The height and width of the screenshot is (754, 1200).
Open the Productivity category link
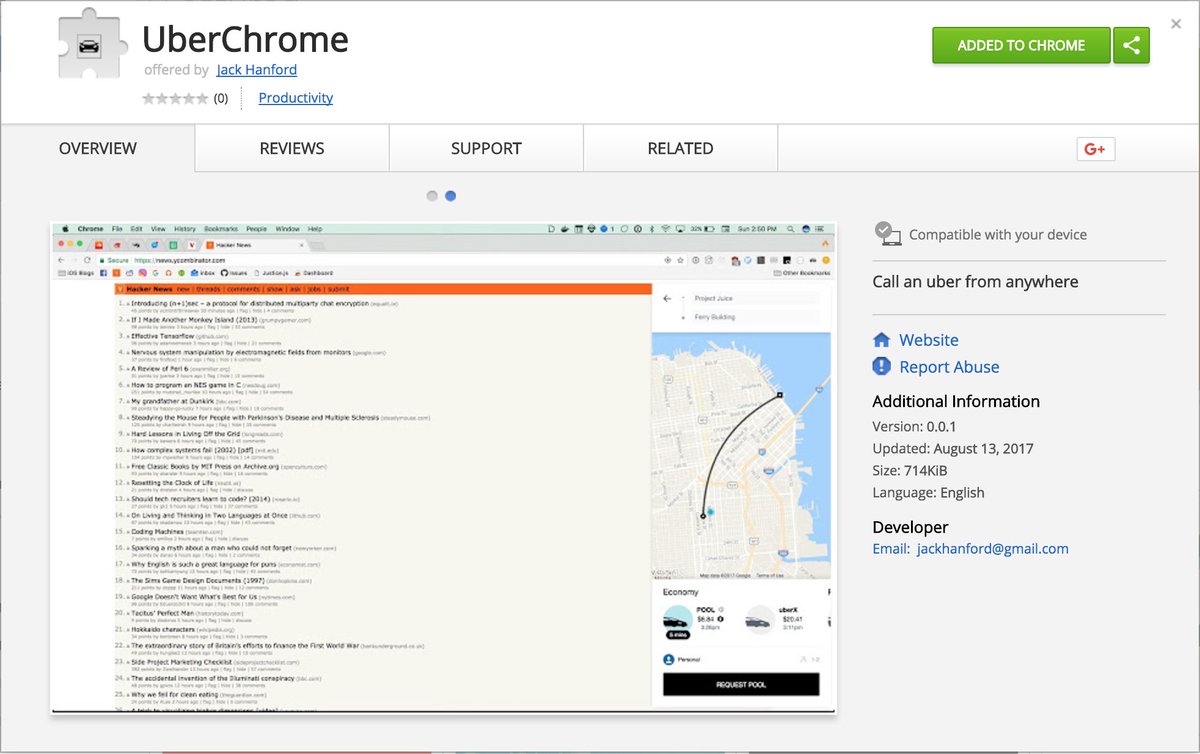[295, 98]
